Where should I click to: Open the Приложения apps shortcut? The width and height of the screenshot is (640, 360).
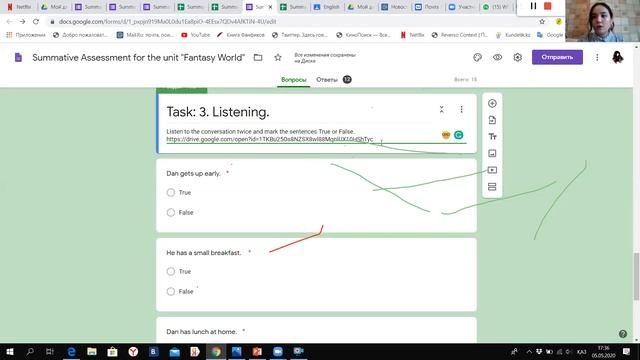[26, 35]
